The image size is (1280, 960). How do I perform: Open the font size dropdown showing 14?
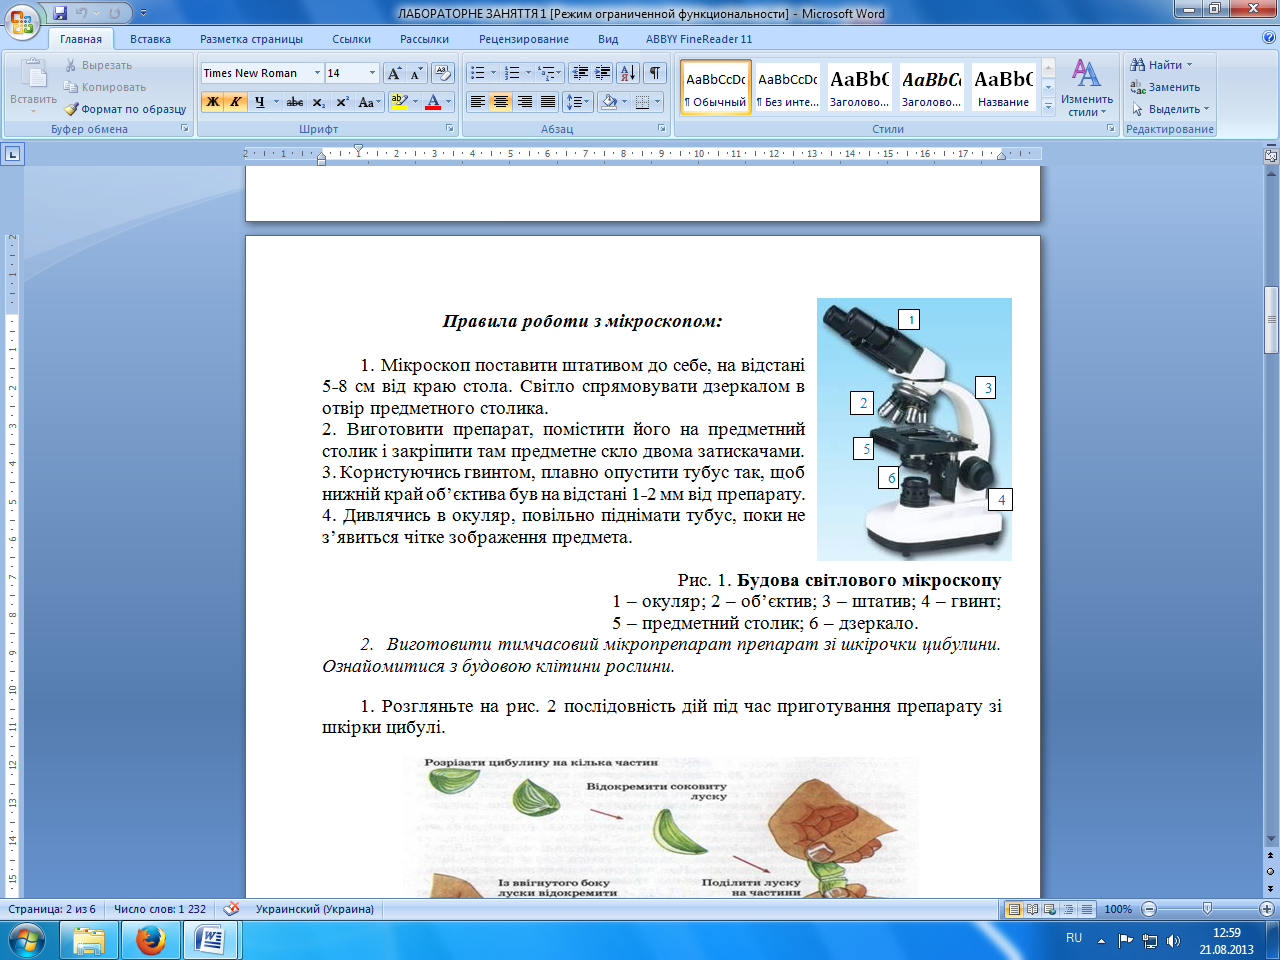[x=372, y=73]
